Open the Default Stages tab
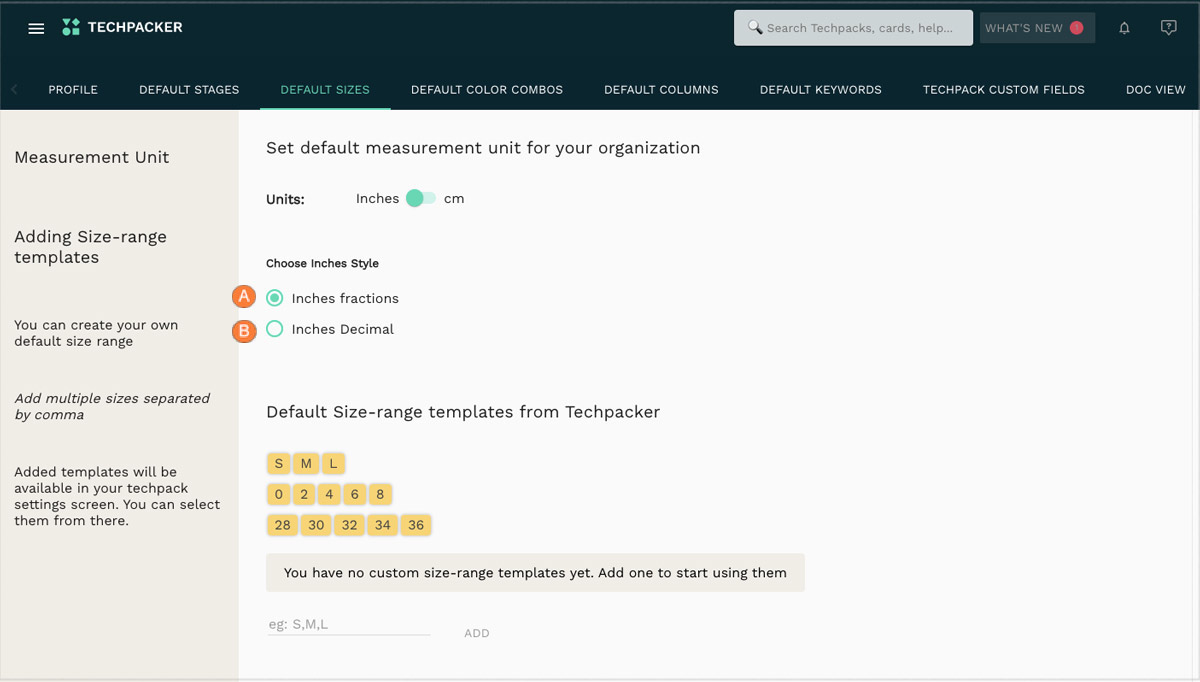The width and height of the screenshot is (1200, 682). click(189, 90)
